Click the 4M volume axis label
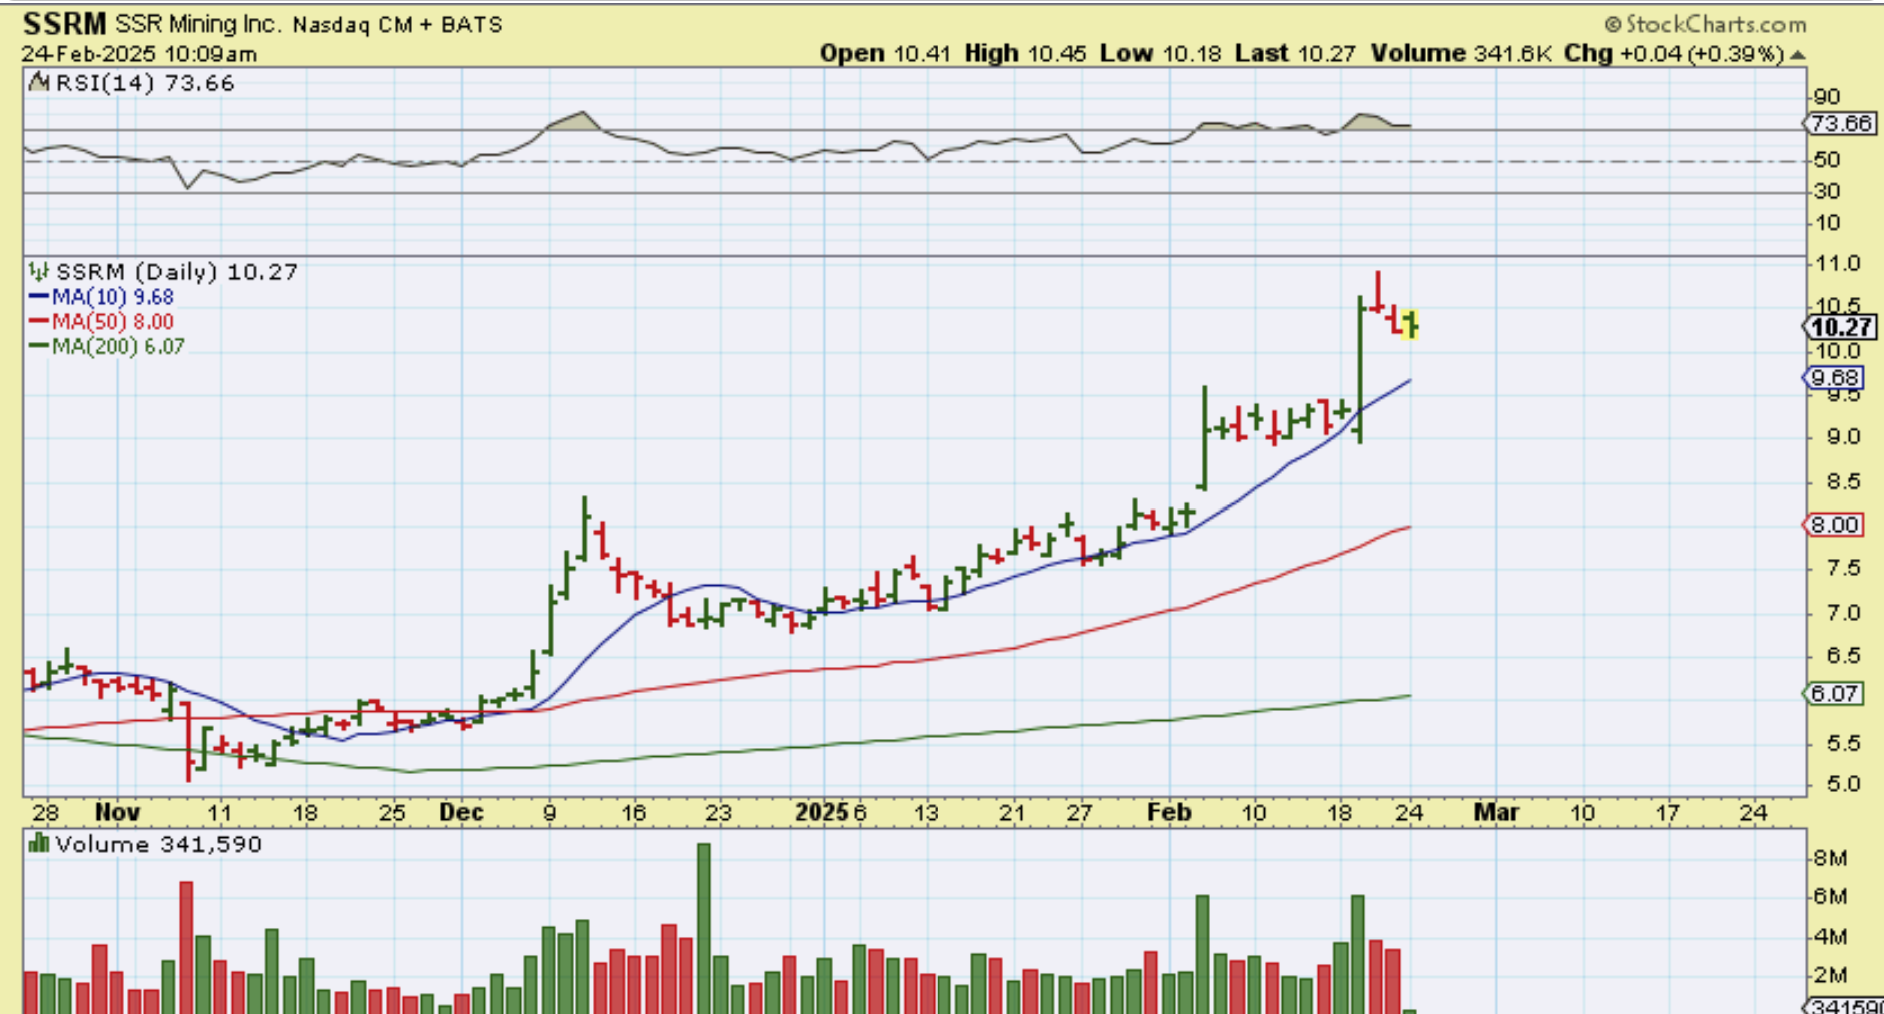 (x=1830, y=937)
